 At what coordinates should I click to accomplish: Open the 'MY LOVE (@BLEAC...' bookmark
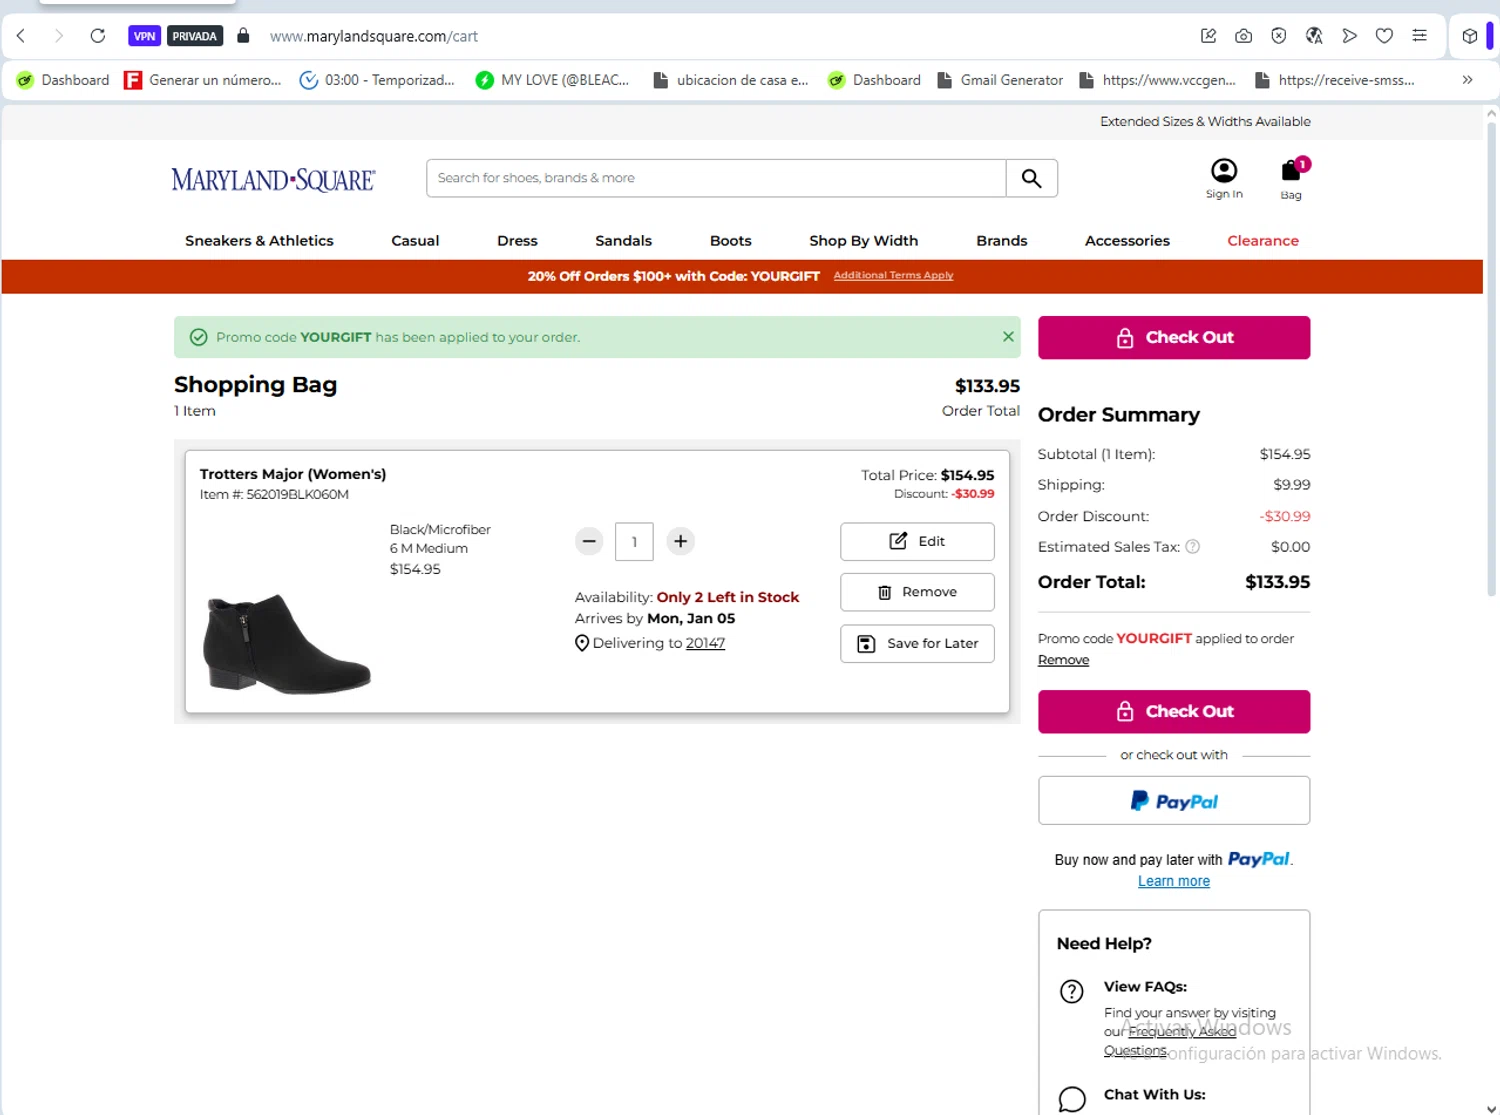[552, 80]
